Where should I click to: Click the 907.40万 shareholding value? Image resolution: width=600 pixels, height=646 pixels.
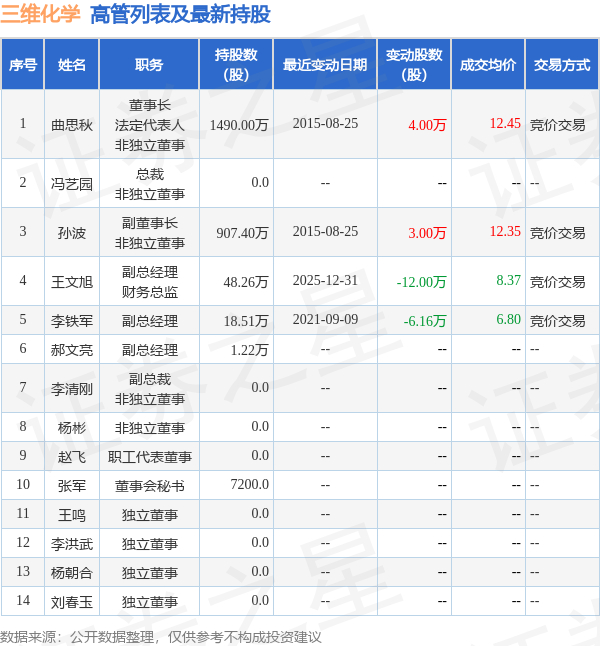point(242,233)
